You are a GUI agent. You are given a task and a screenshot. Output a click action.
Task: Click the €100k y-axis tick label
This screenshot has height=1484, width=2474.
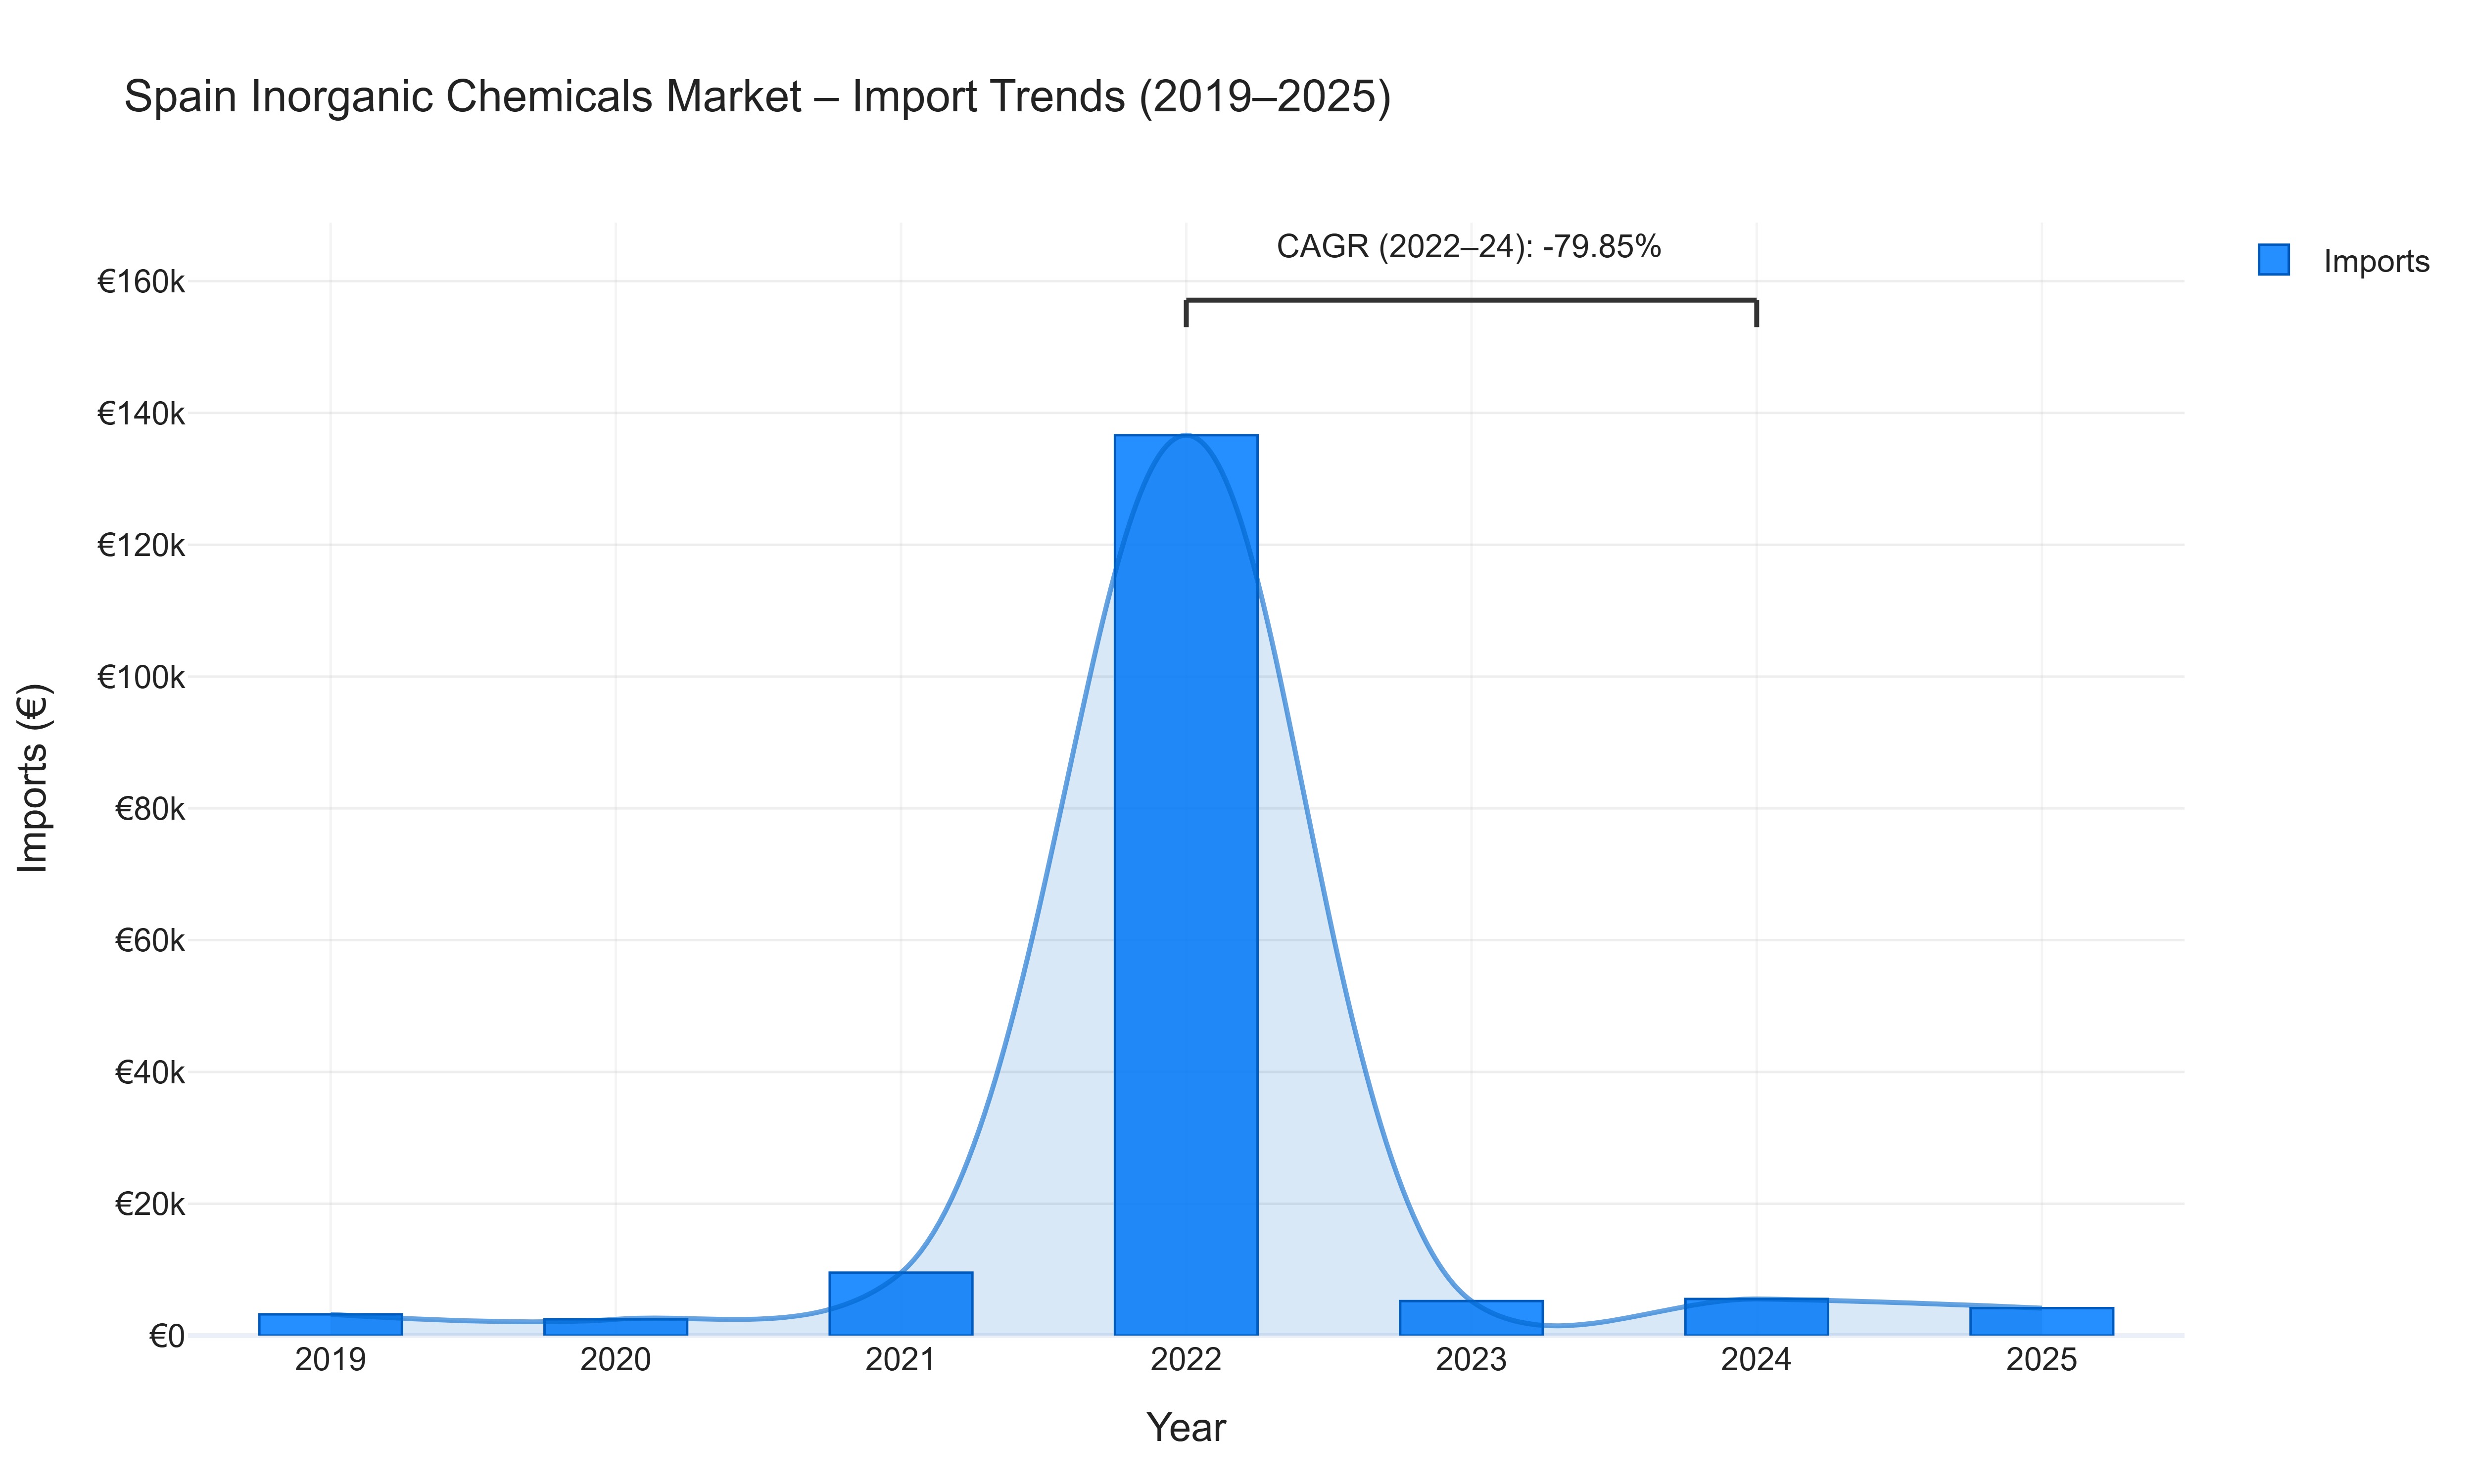coord(141,677)
